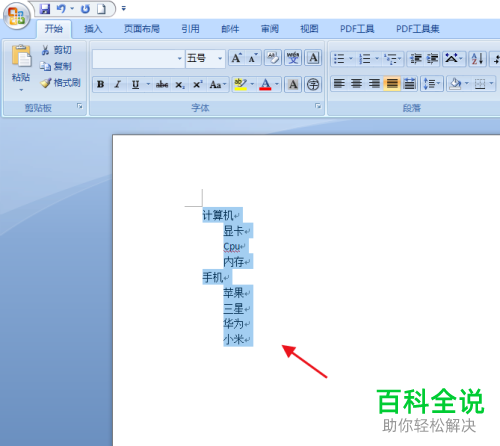Create a new blank document icon
This screenshot has height=446, width=500.
[x=101, y=9]
